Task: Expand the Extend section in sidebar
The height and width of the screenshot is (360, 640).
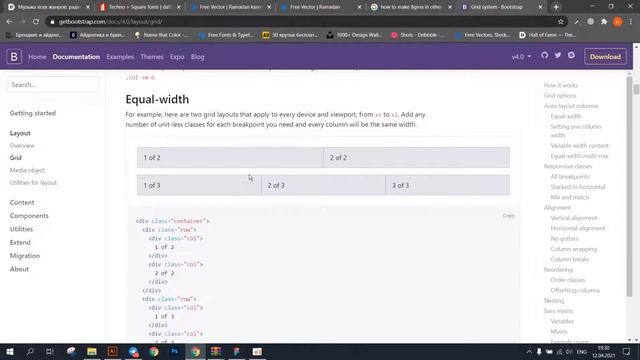Action: click(20, 242)
